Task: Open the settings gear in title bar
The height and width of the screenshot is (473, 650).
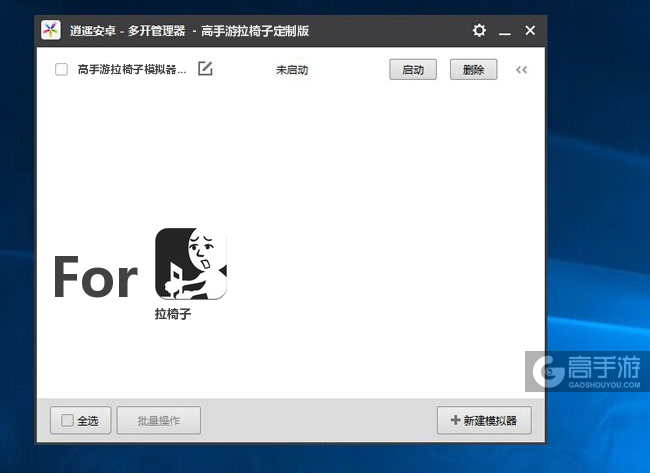Action: pyautogui.click(x=479, y=30)
